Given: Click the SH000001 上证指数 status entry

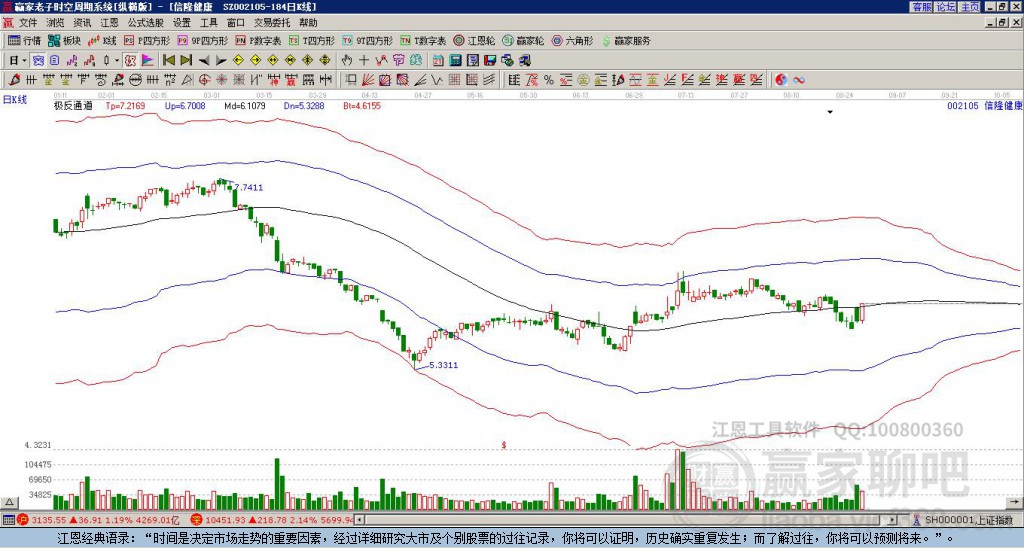Looking at the screenshot, I should [967, 520].
